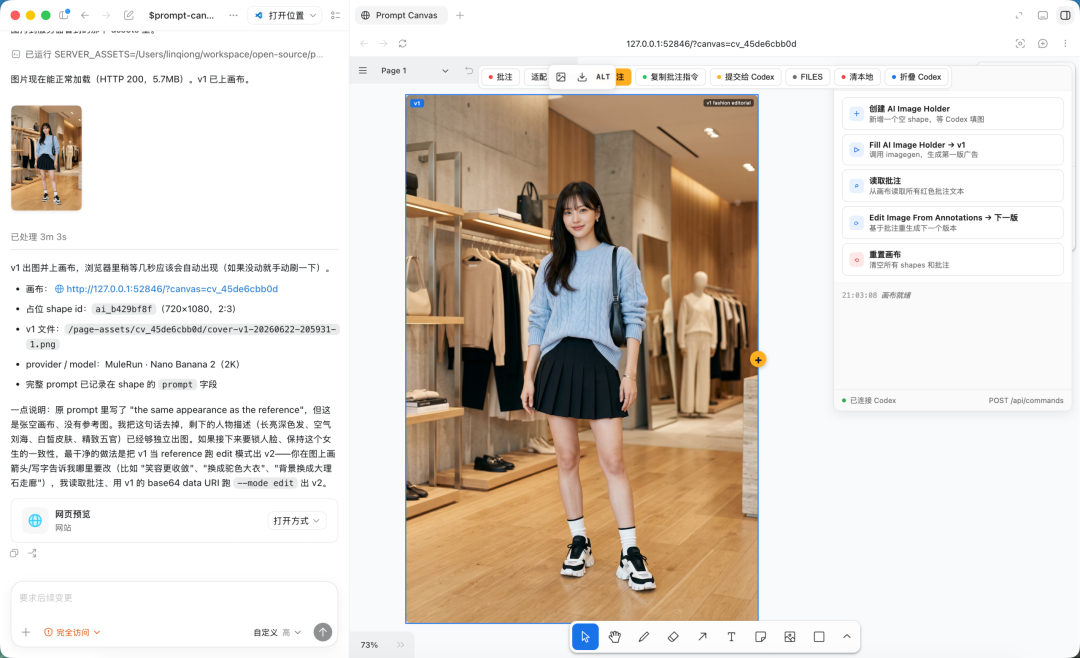Click the orange plus handle on image
This screenshot has width=1080, height=658.
(758, 360)
